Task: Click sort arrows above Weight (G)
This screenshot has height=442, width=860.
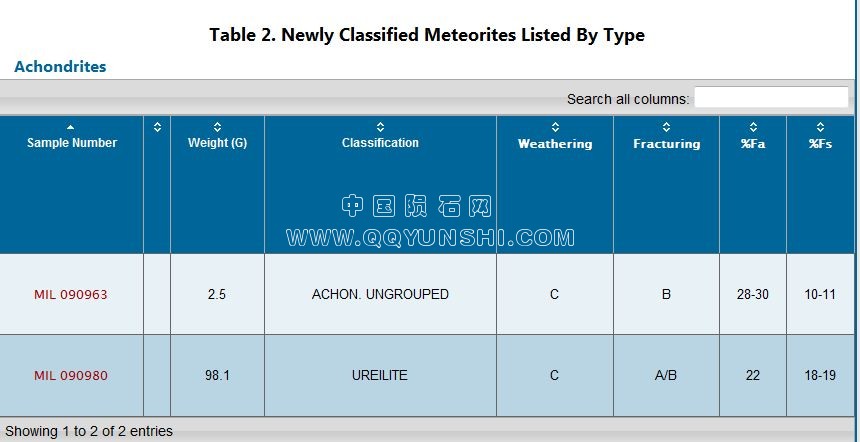Action: 217,127
